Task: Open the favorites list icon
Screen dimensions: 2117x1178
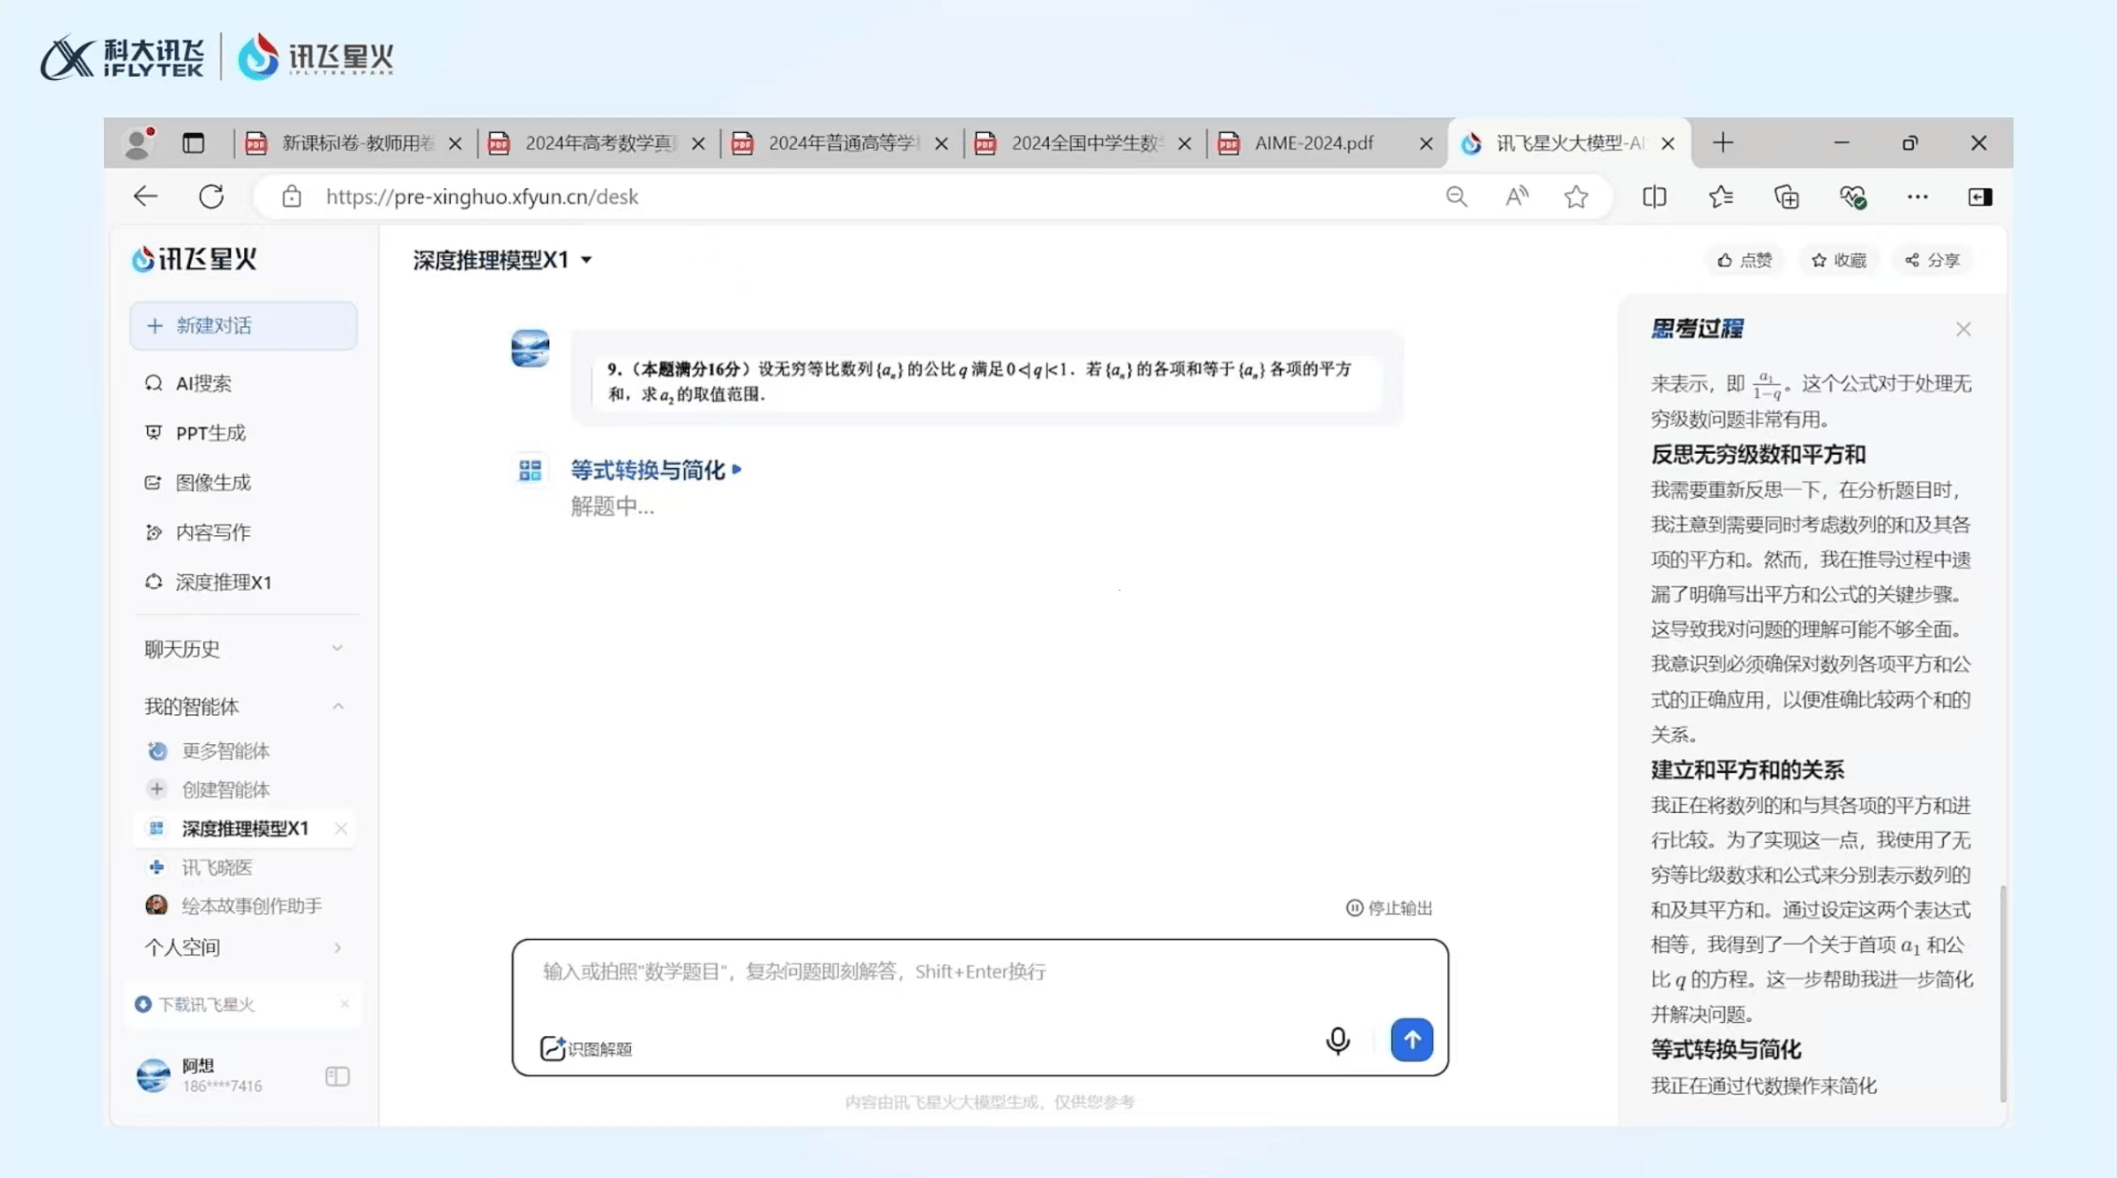Action: [1721, 196]
